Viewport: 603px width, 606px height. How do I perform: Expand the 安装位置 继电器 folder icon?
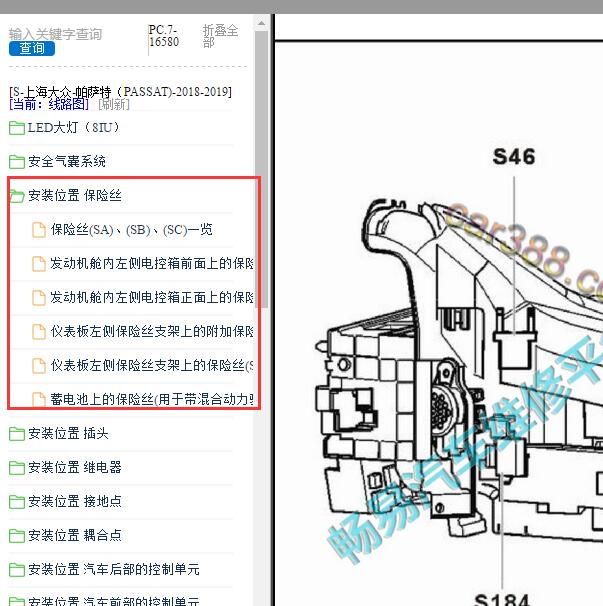pyautogui.click(x=17, y=468)
